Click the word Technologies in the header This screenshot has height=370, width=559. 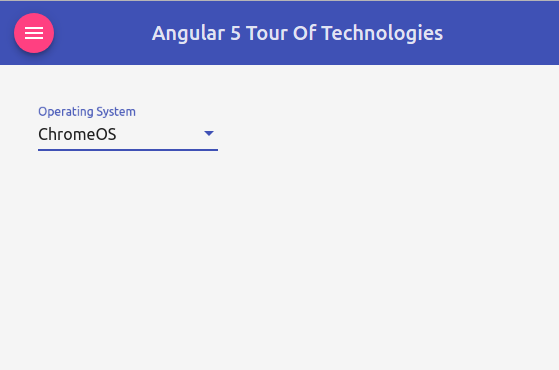pos(382,33)
